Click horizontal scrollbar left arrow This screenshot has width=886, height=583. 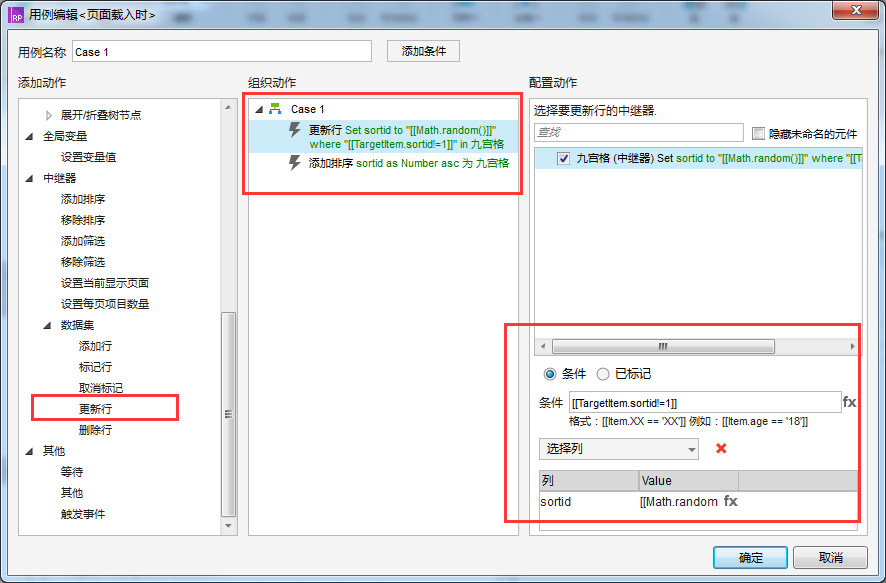[543, 346]
